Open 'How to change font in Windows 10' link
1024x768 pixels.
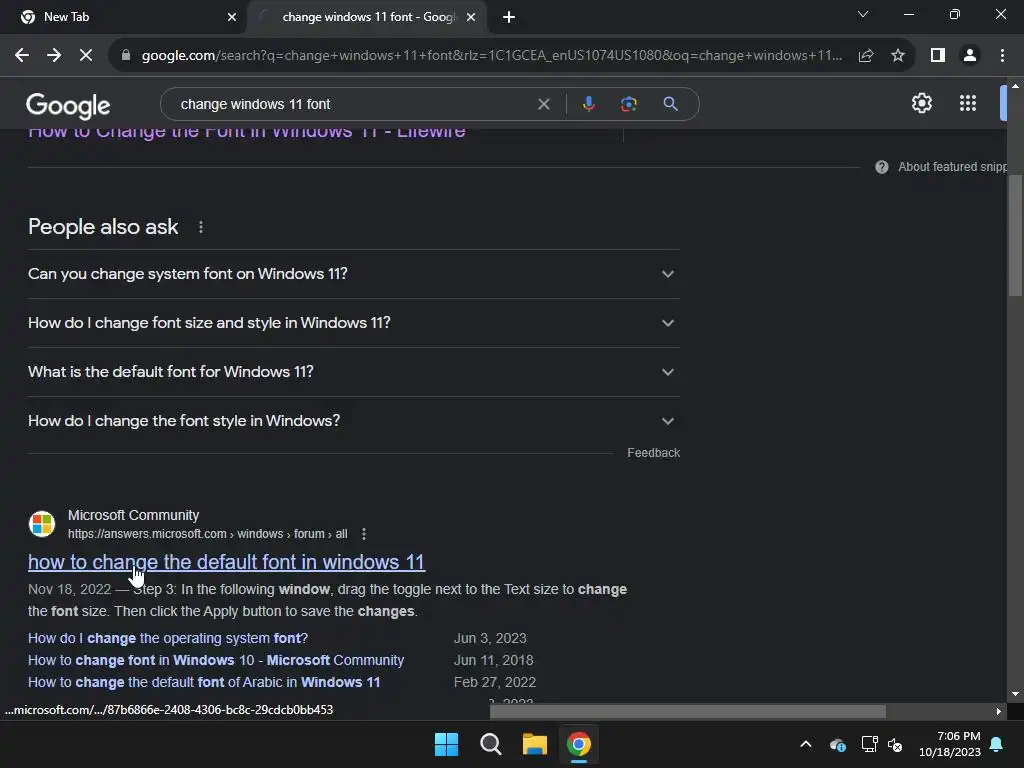point(216,660)
